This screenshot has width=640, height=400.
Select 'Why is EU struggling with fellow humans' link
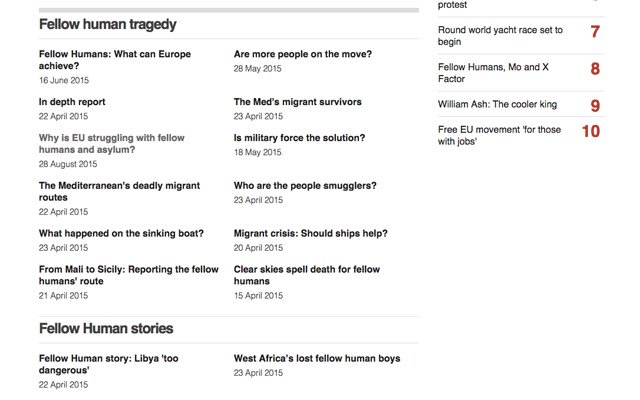tap(111, 144)
